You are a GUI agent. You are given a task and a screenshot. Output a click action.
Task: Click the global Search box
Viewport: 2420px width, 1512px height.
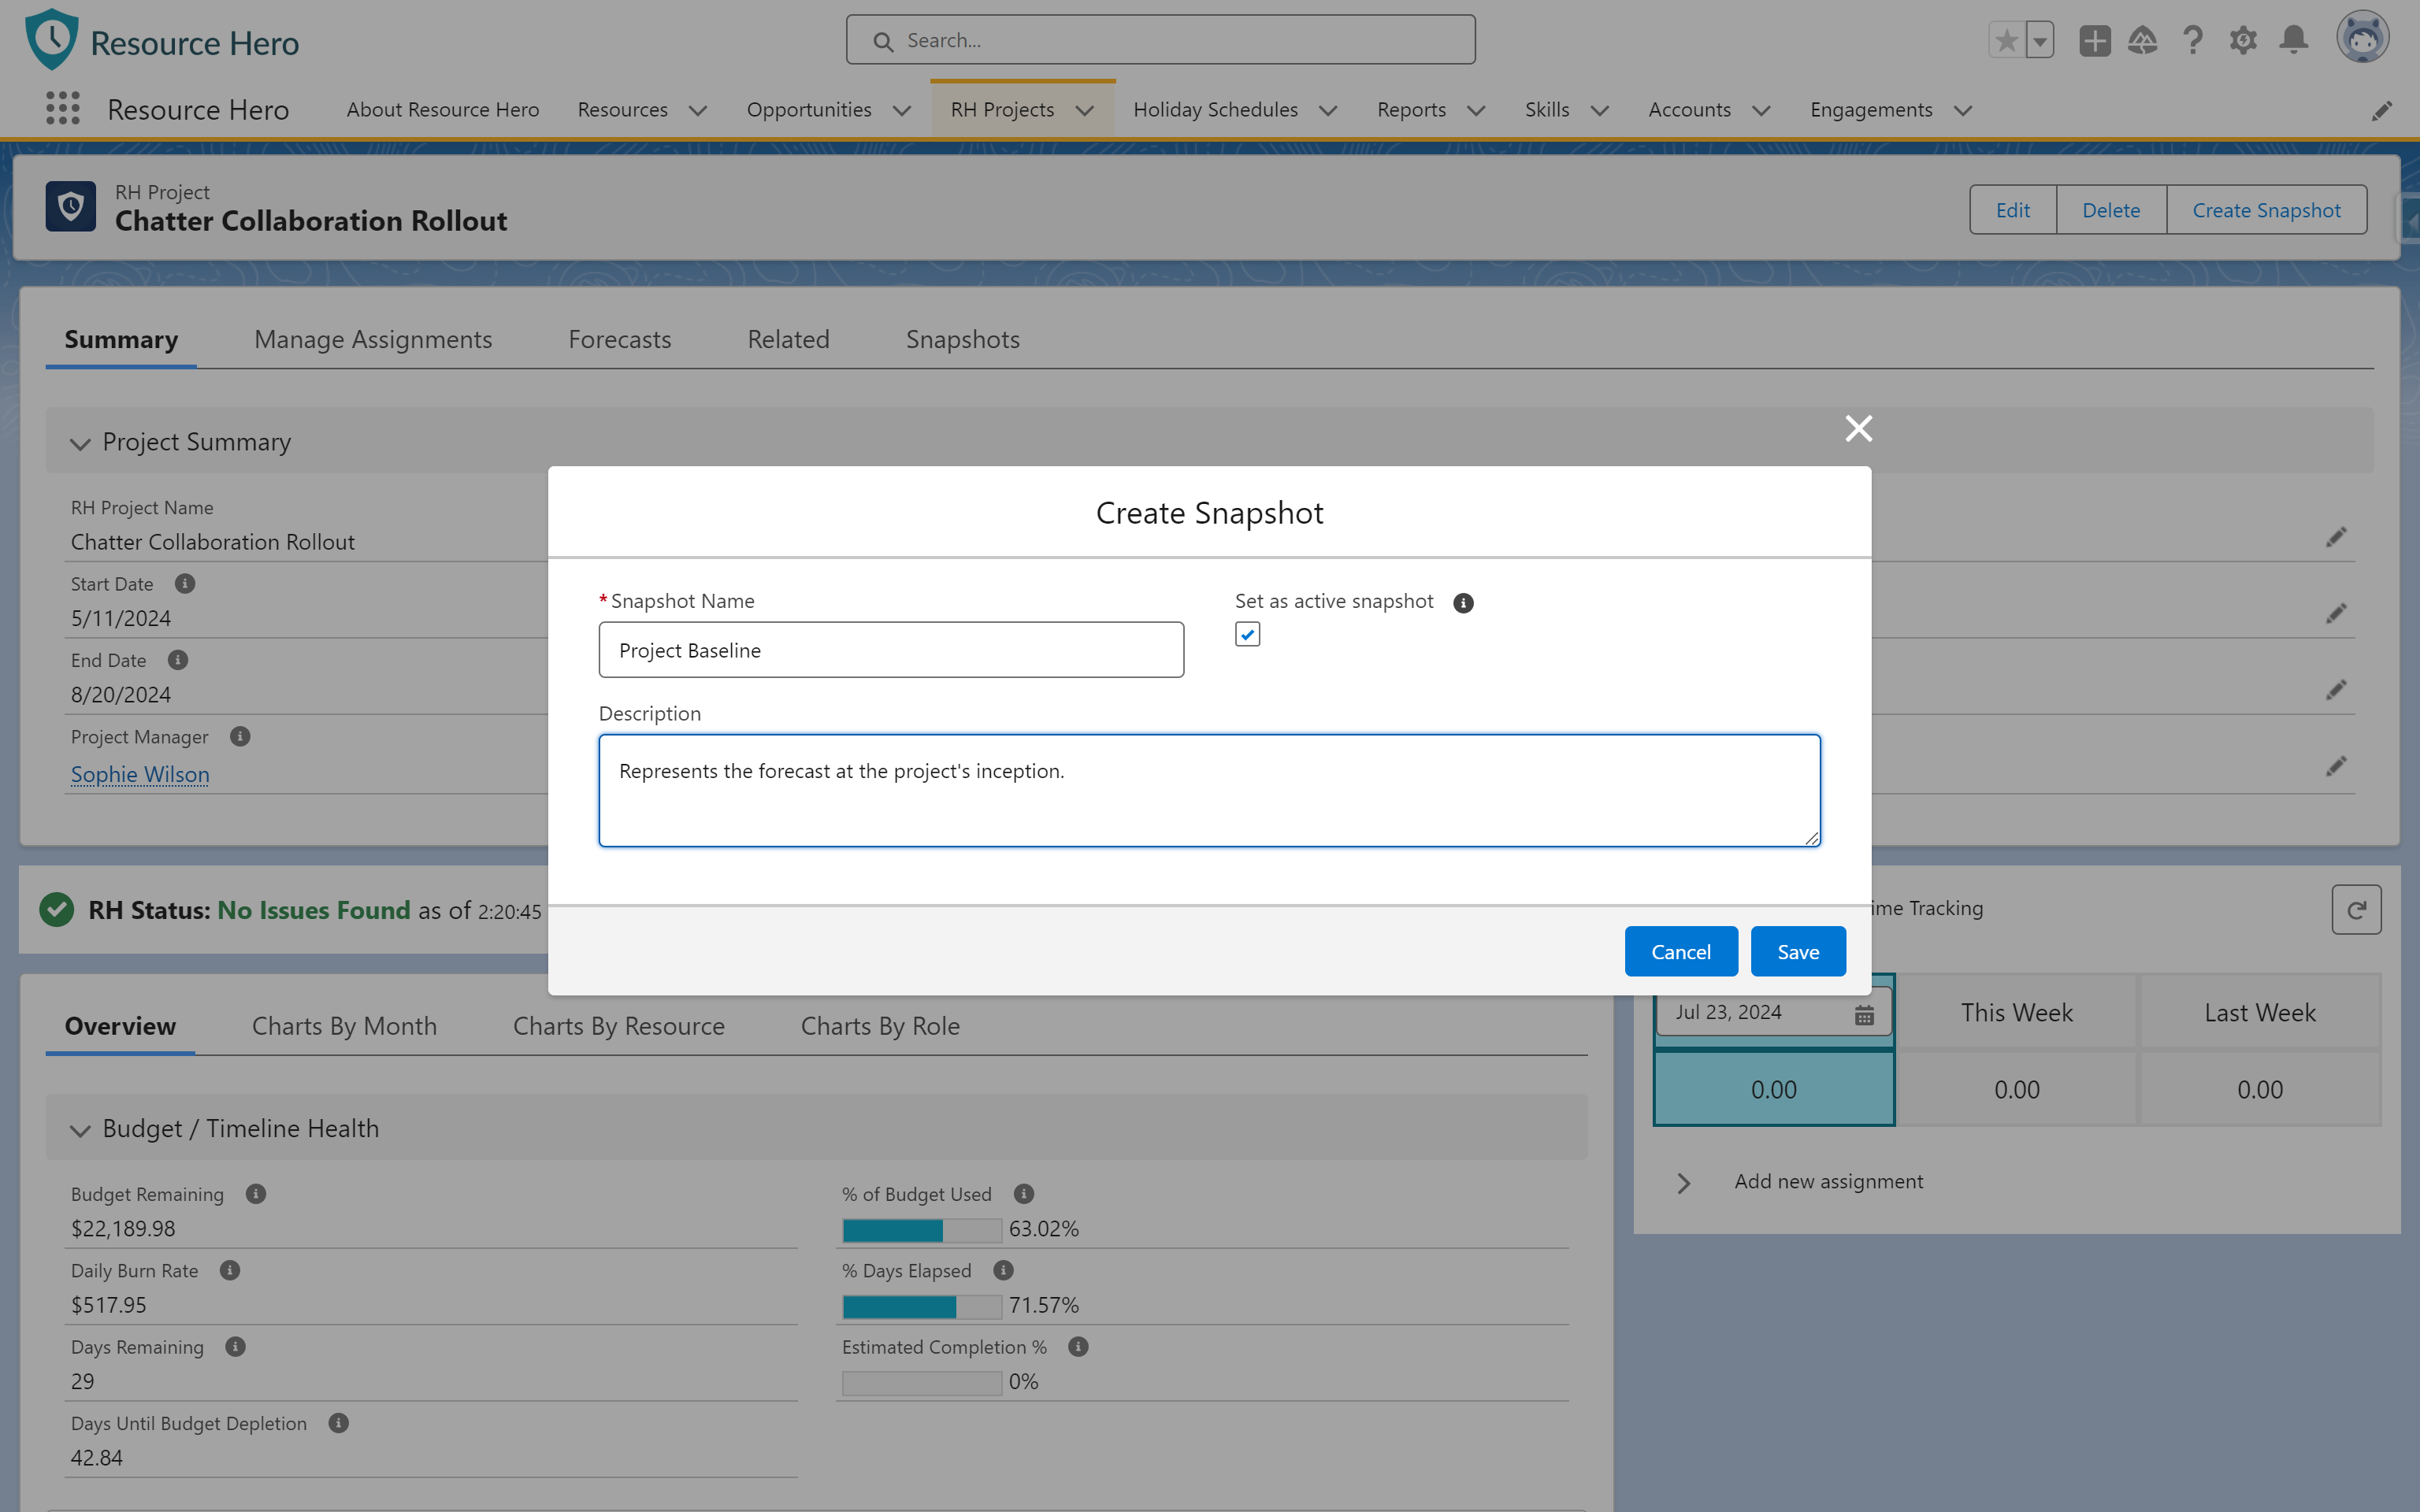click(1160, 40)
